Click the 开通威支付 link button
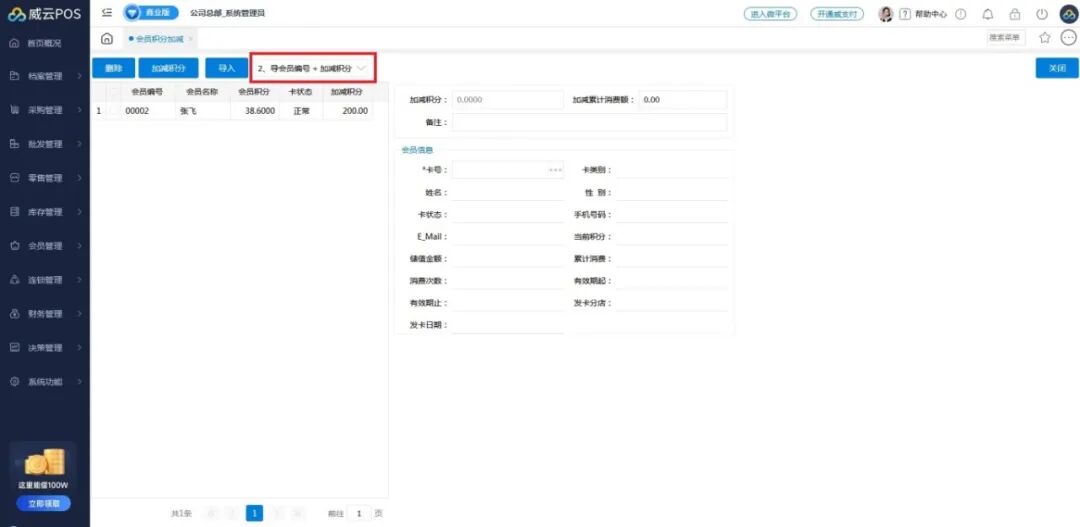This screenshot has height=527, width=1080. pos(837,14)
